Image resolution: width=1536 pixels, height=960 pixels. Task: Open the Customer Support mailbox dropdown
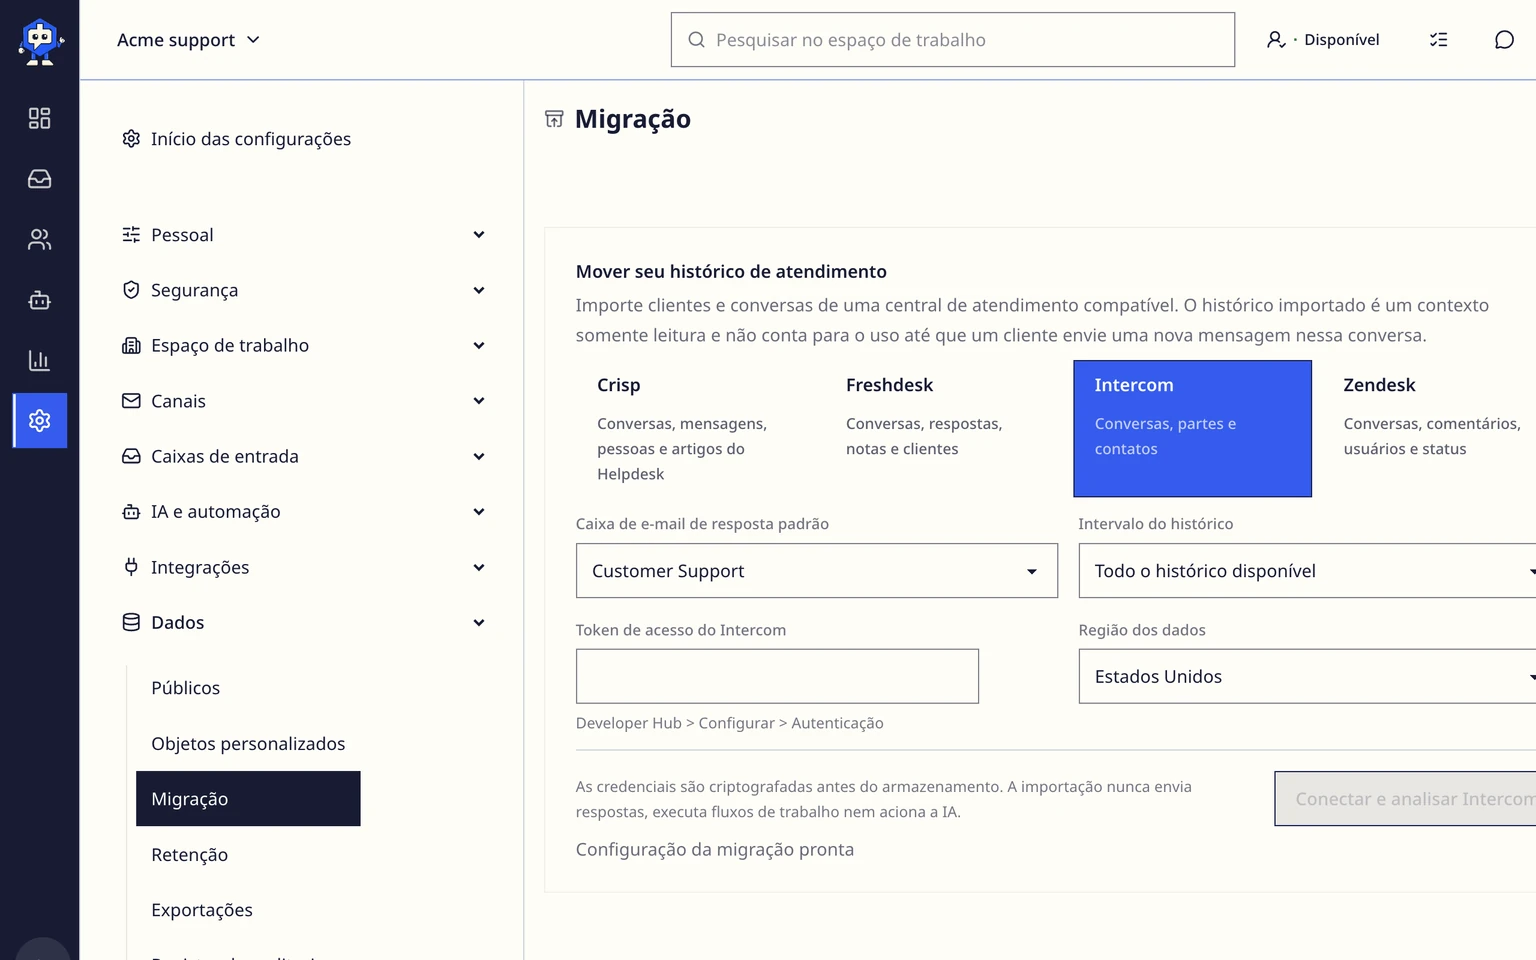click(817, 571)
